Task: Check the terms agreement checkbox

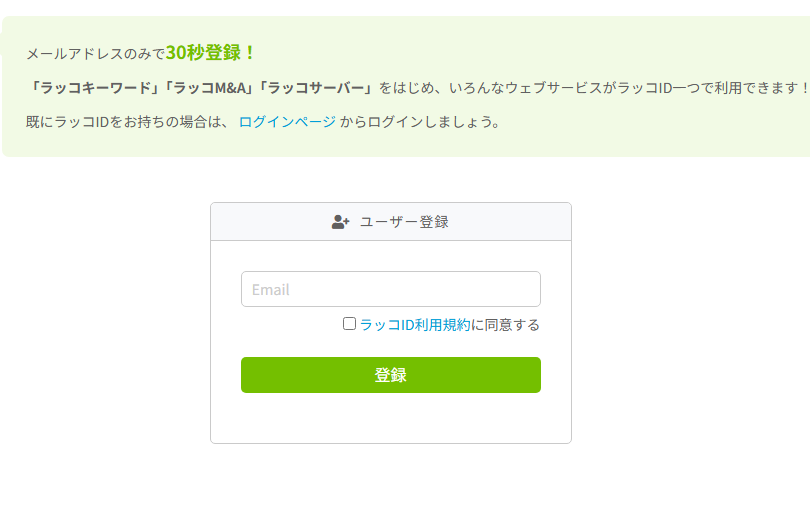Action: (x=349, y=324)
